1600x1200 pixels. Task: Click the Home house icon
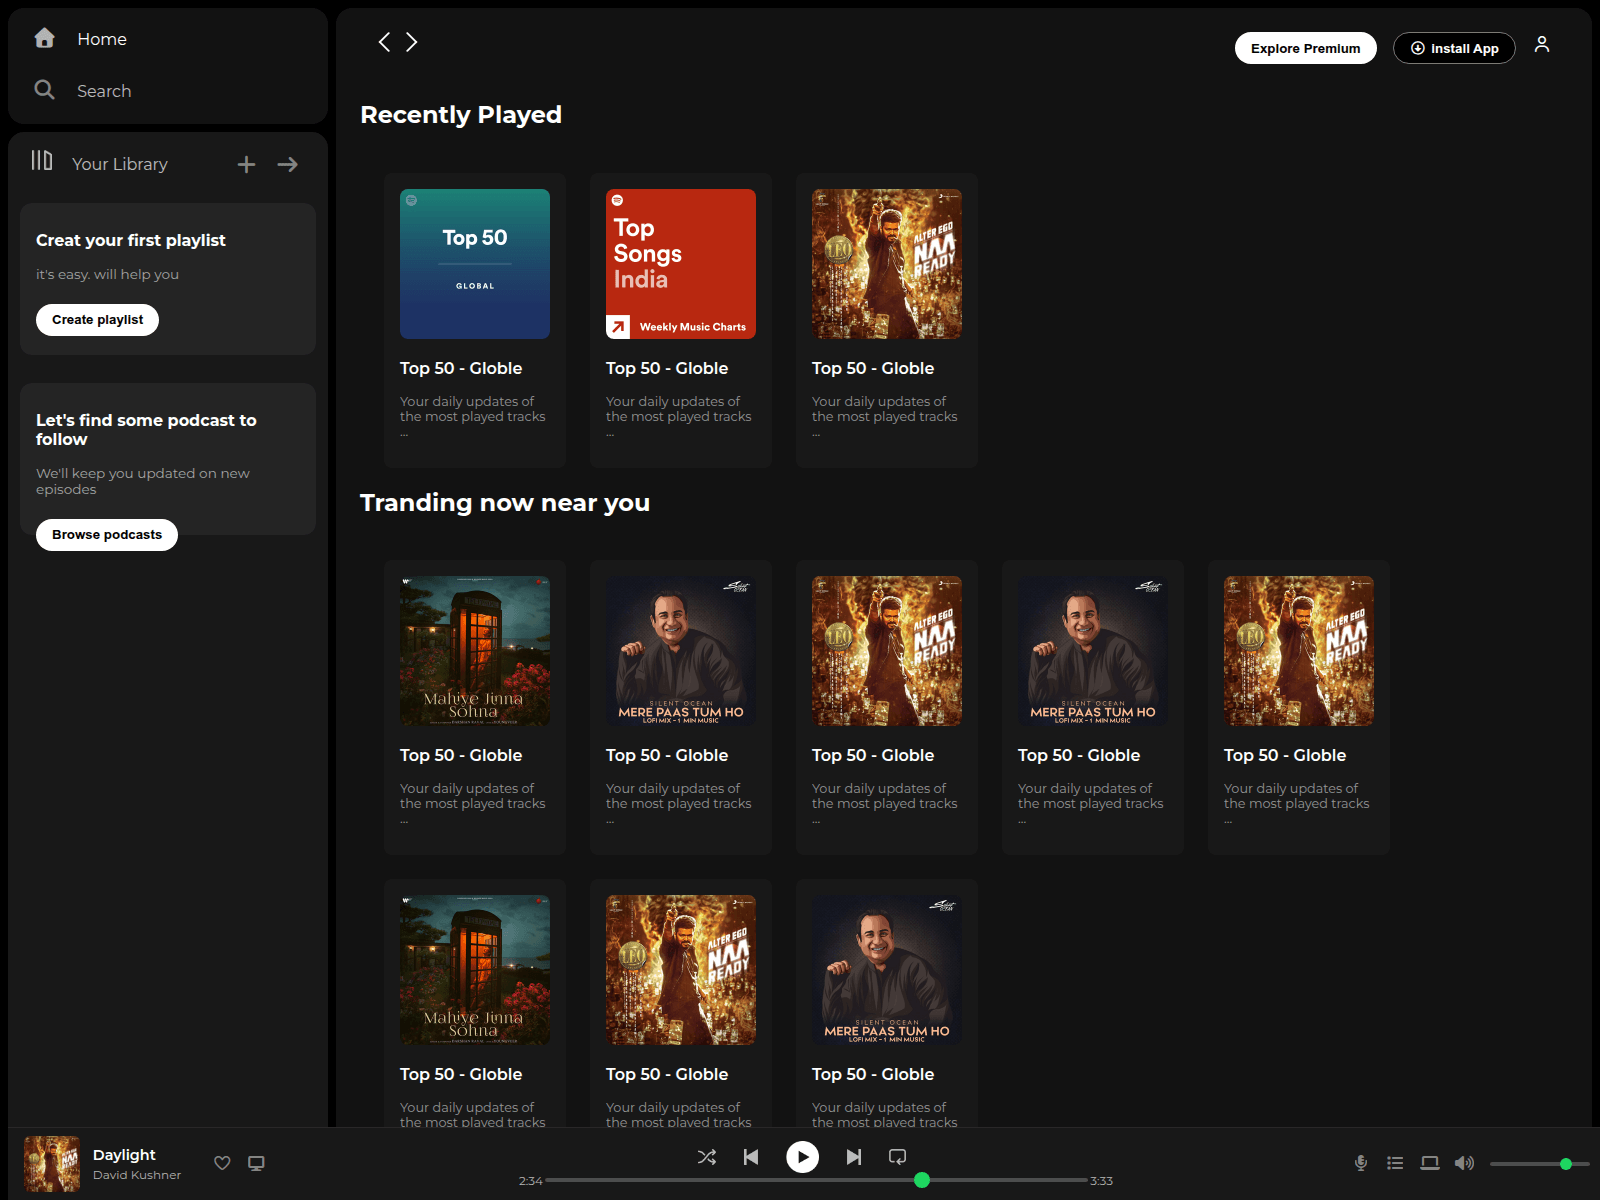pos(44,38)
